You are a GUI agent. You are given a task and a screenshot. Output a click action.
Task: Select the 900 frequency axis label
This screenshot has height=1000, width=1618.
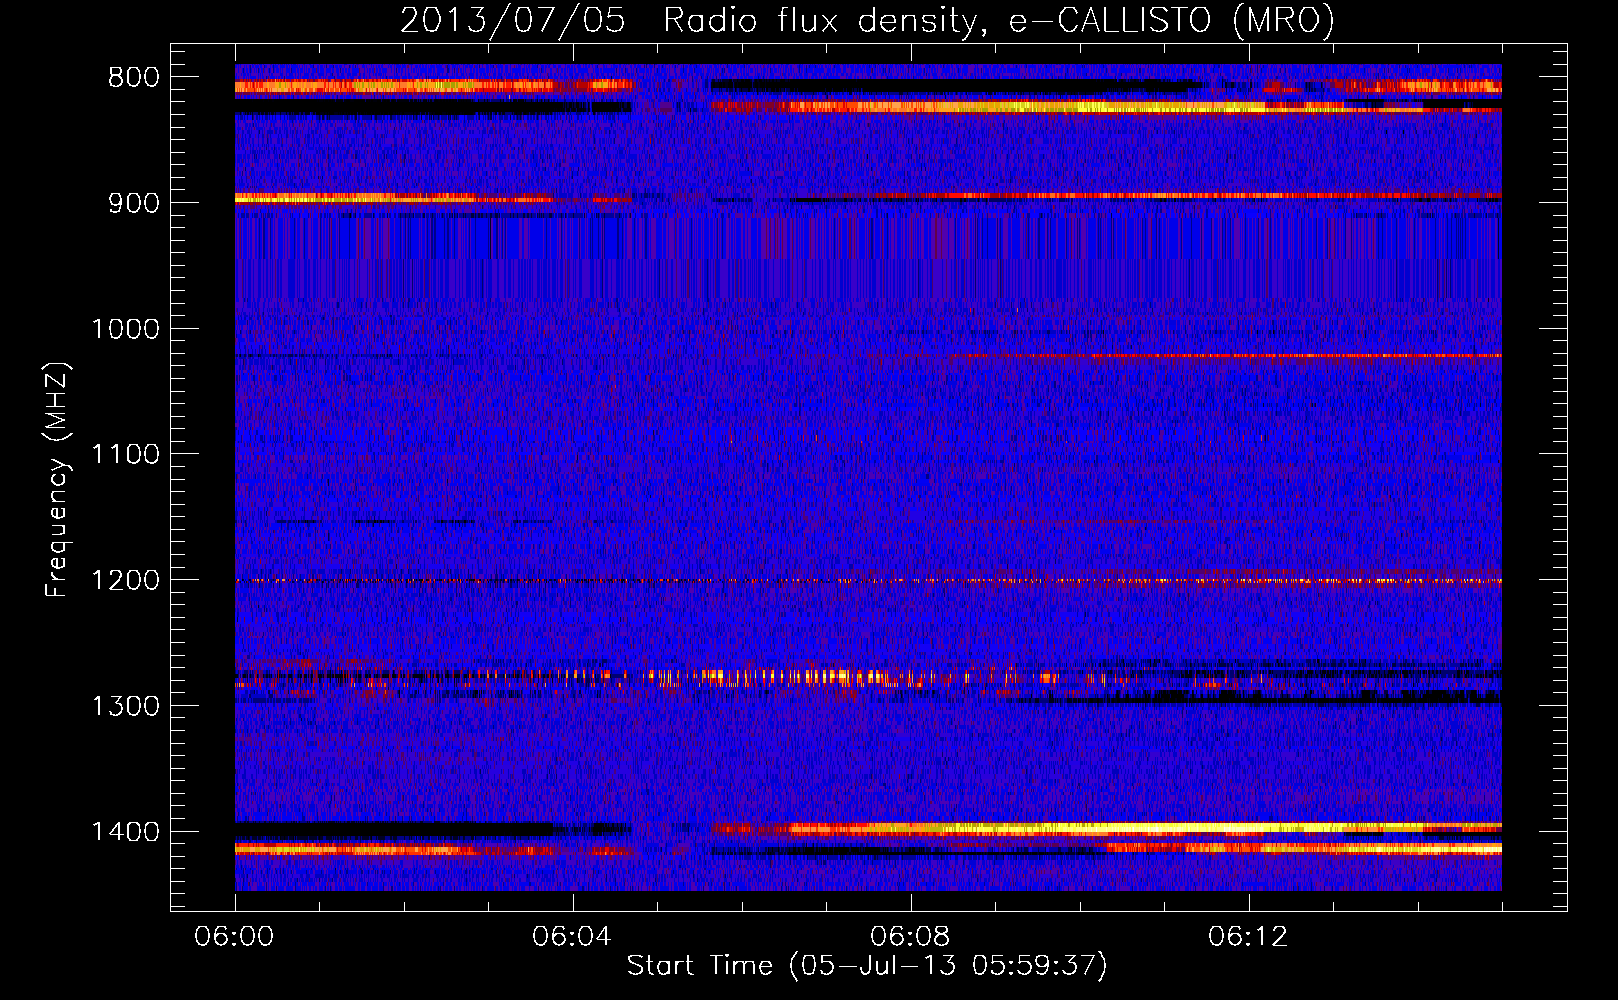pyautogui.click(x=132, y=203)
